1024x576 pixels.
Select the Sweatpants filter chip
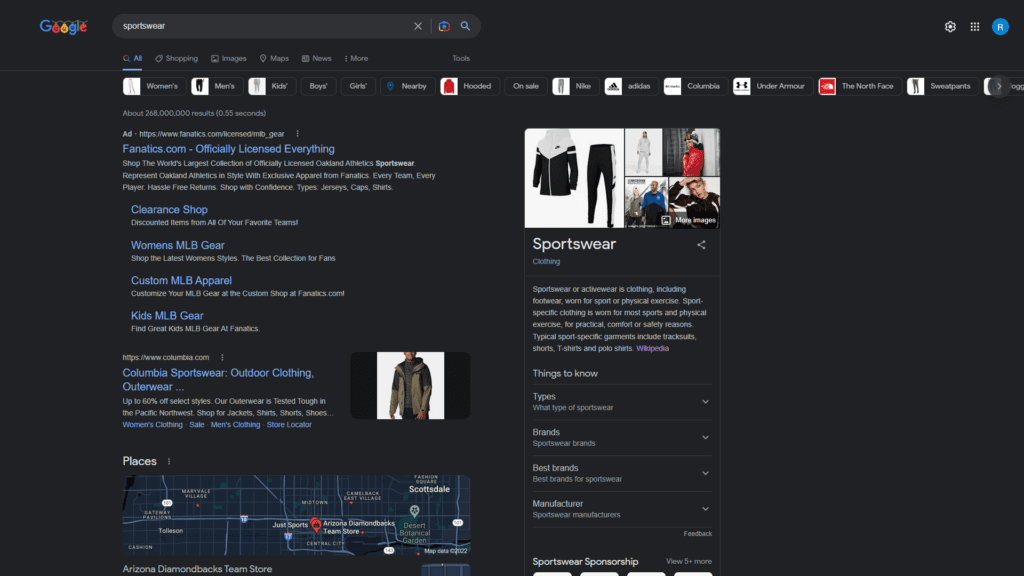pos(942,86)
